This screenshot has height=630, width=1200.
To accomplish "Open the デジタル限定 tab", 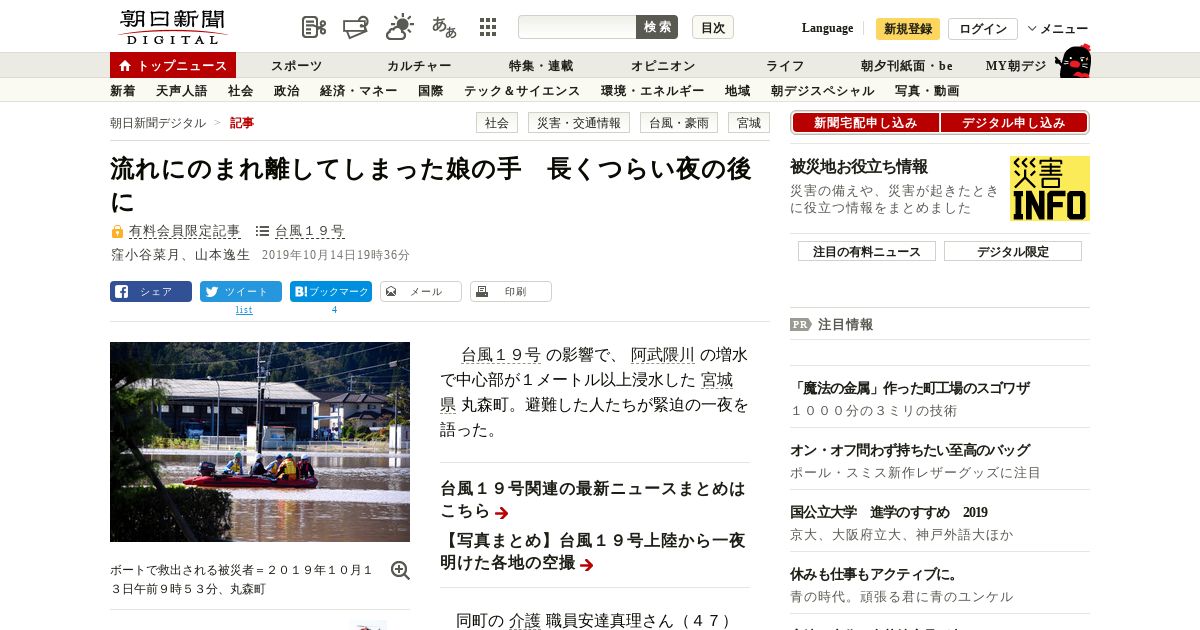I will (x=1013, y=251).
